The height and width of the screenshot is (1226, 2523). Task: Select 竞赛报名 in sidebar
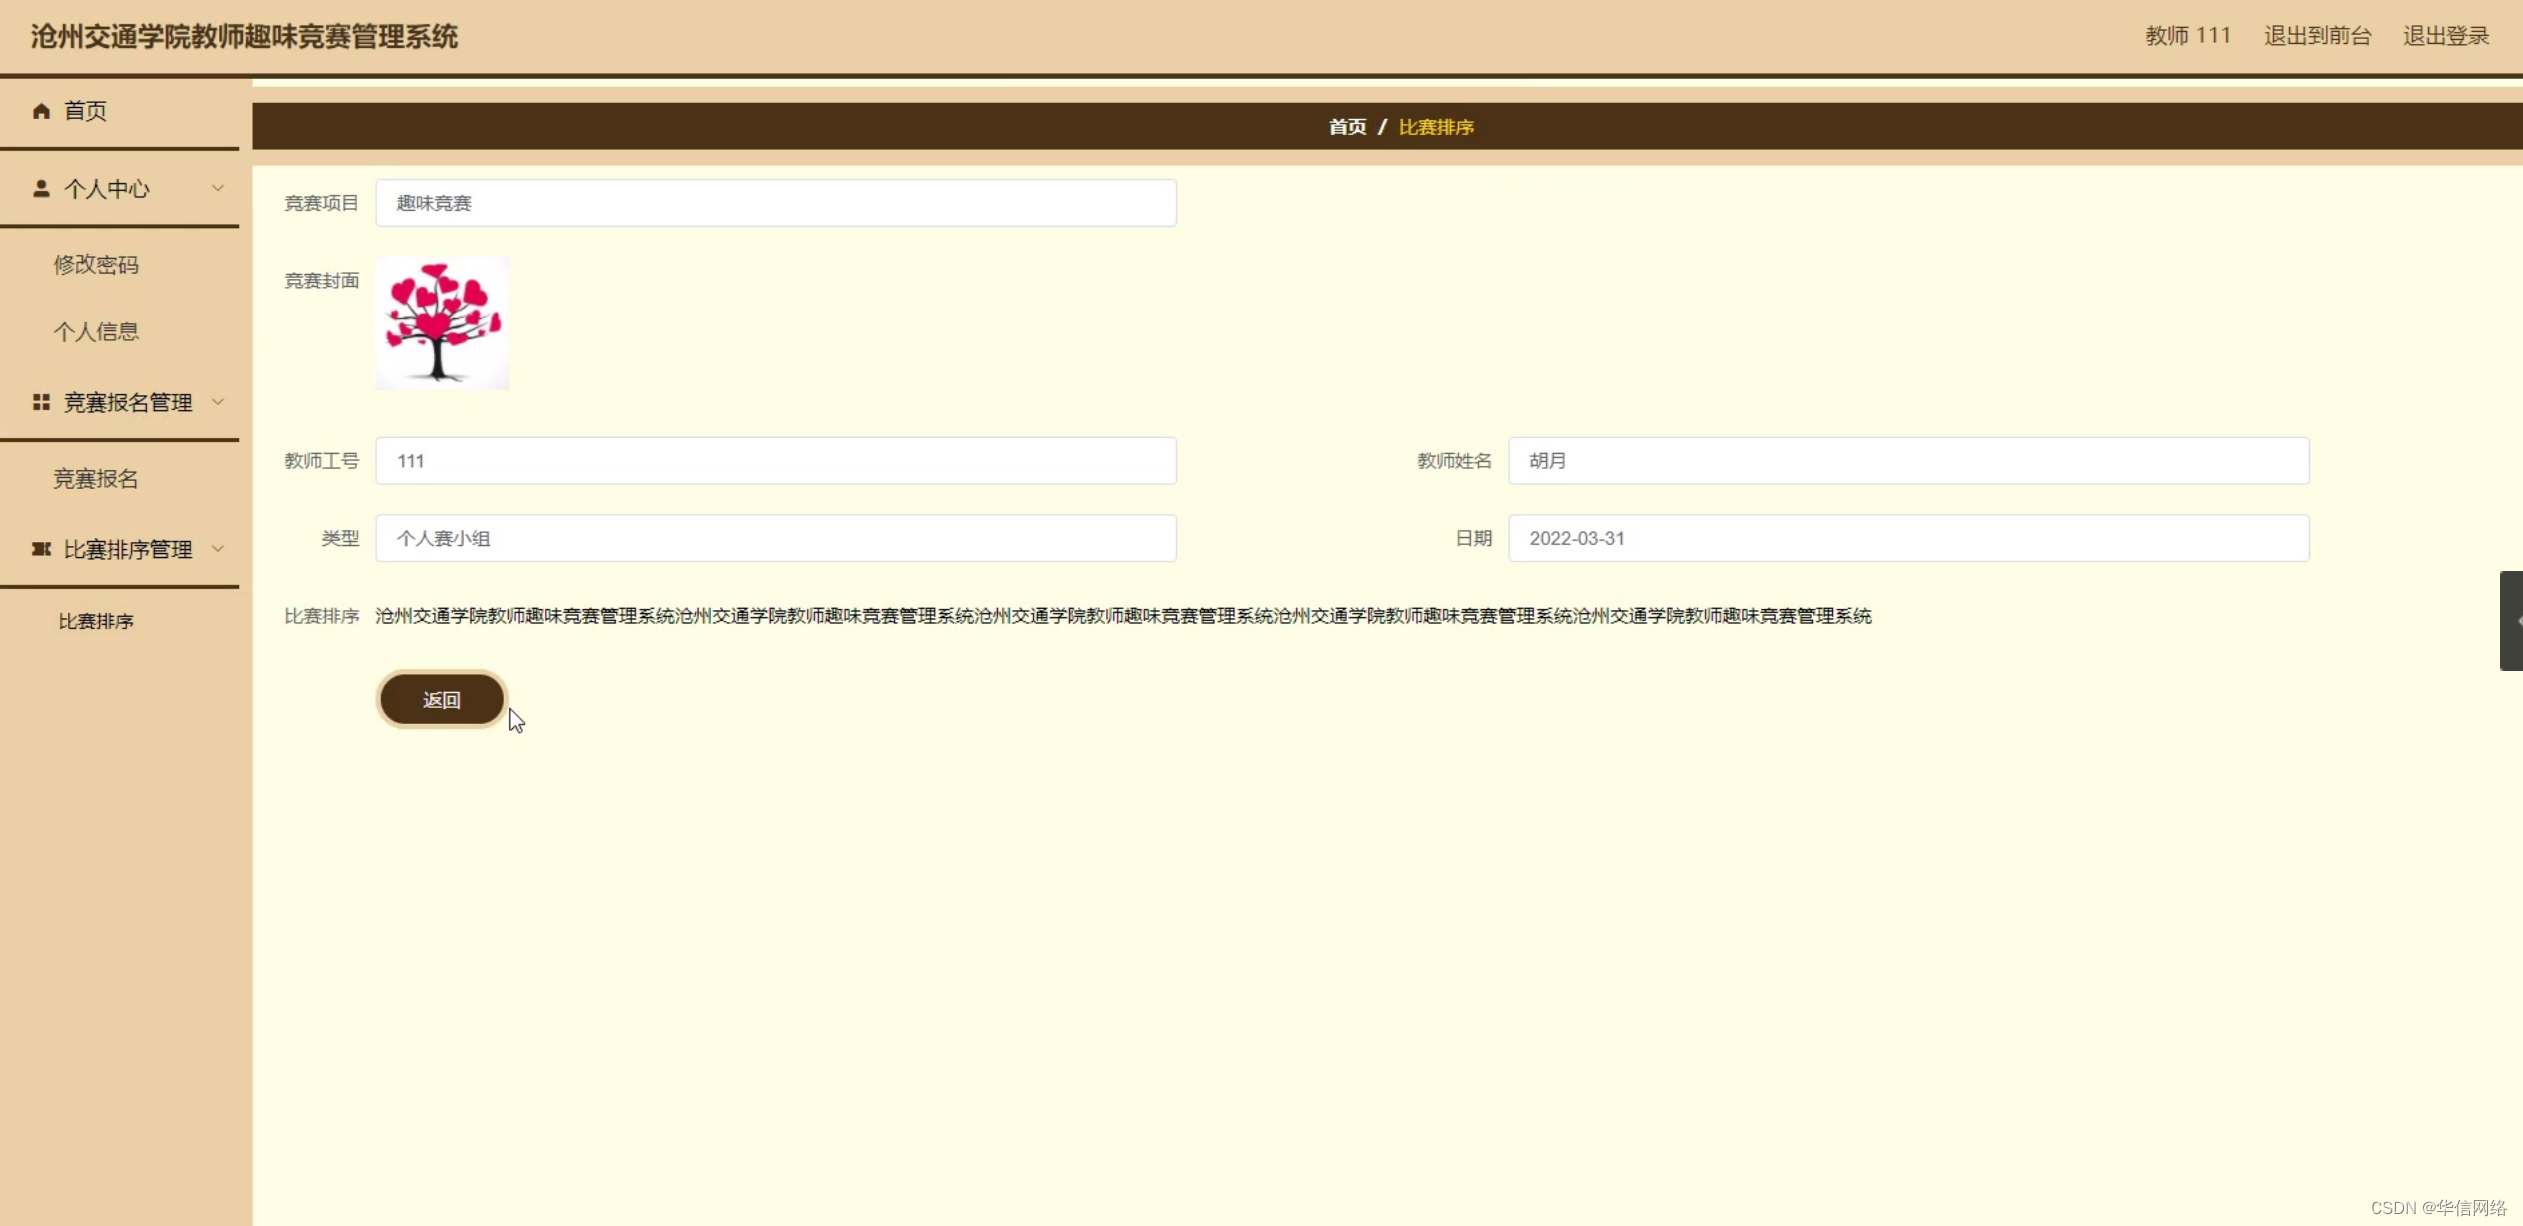(x=96, y=479)
